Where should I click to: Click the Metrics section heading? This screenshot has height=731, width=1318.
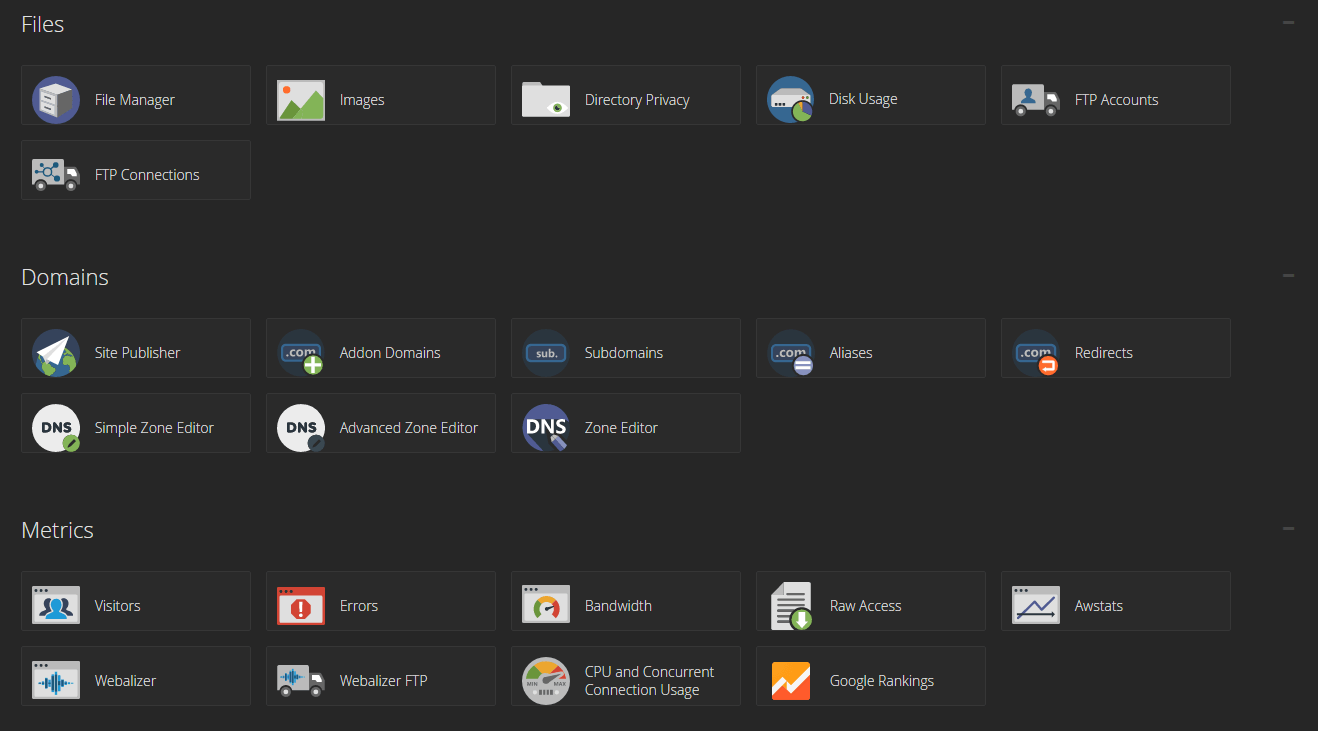coord(57,530)
